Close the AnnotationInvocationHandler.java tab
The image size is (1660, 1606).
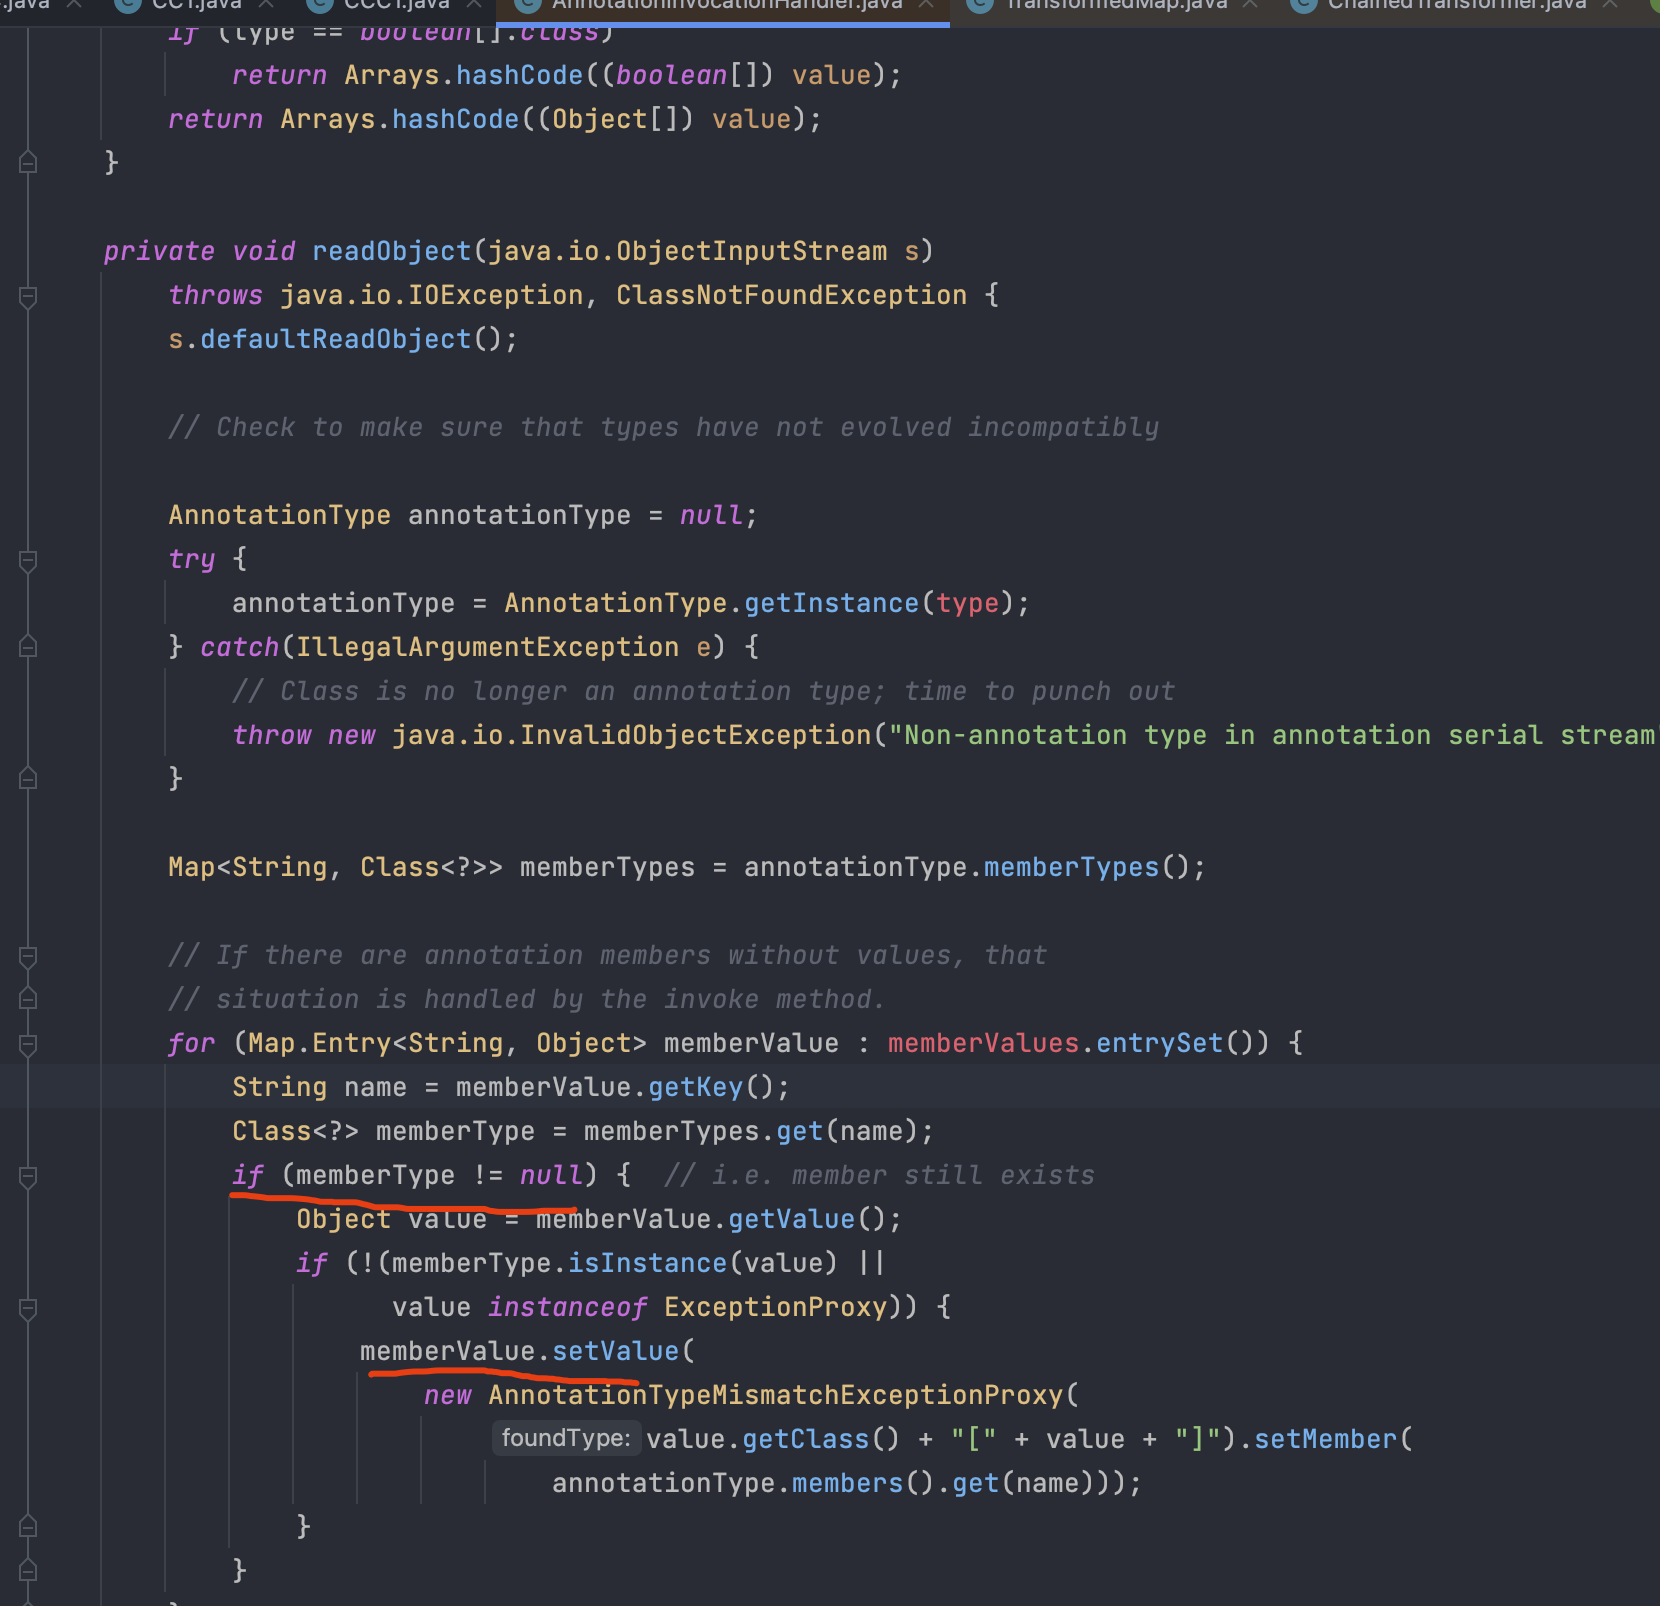point(927,5)
